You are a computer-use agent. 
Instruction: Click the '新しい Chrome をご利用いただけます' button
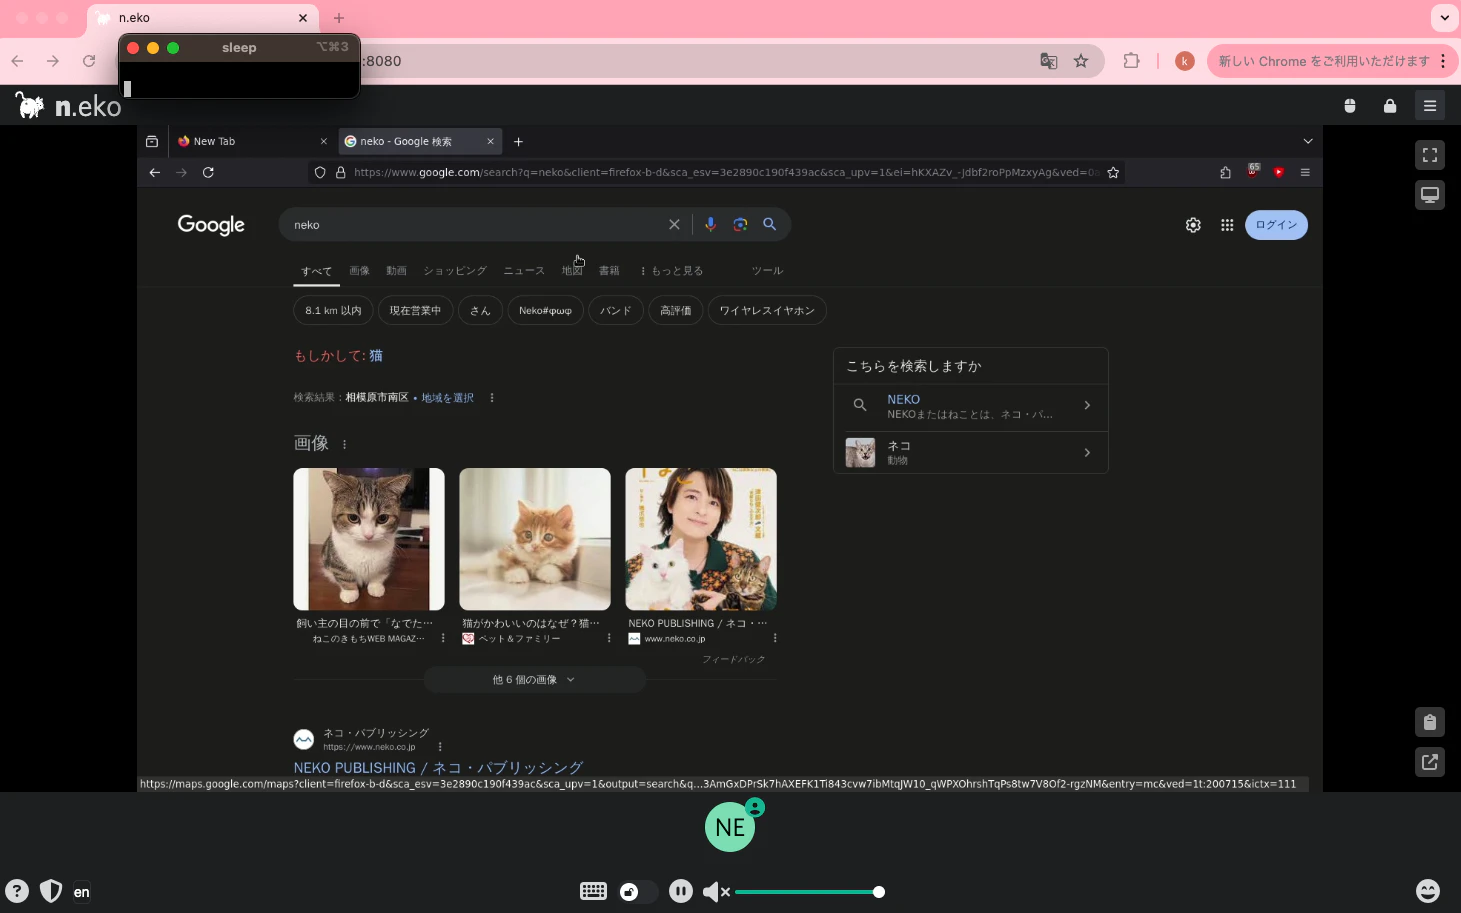click(x=1323, y=61)
